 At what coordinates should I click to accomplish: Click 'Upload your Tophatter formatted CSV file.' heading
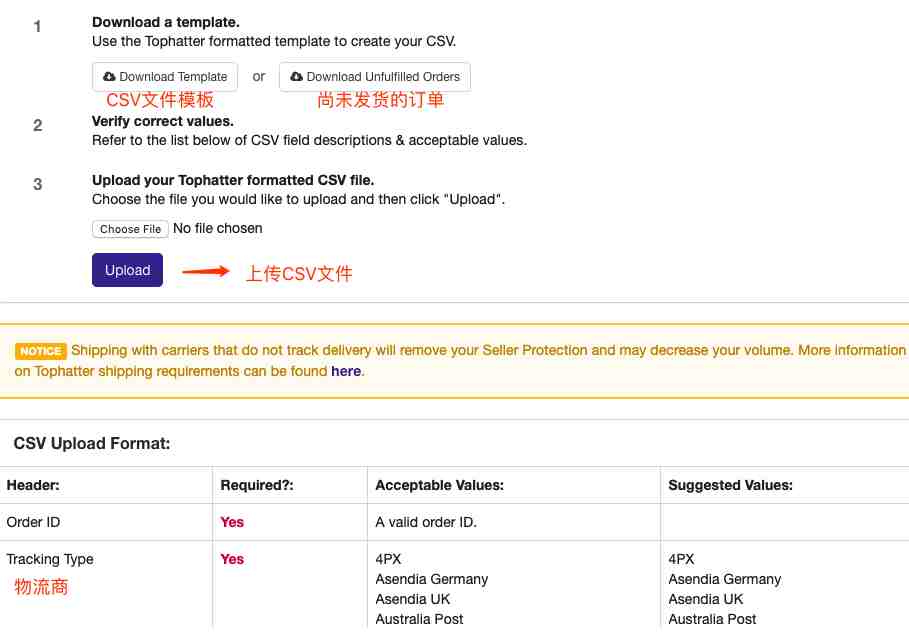pos(233,180)
